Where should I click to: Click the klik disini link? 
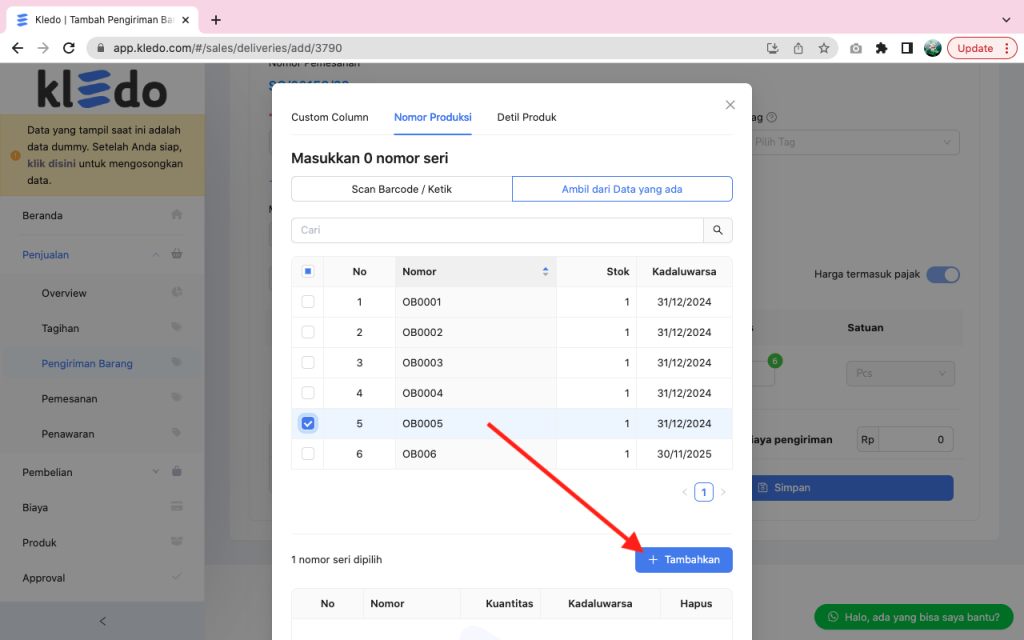click(52, 163)
